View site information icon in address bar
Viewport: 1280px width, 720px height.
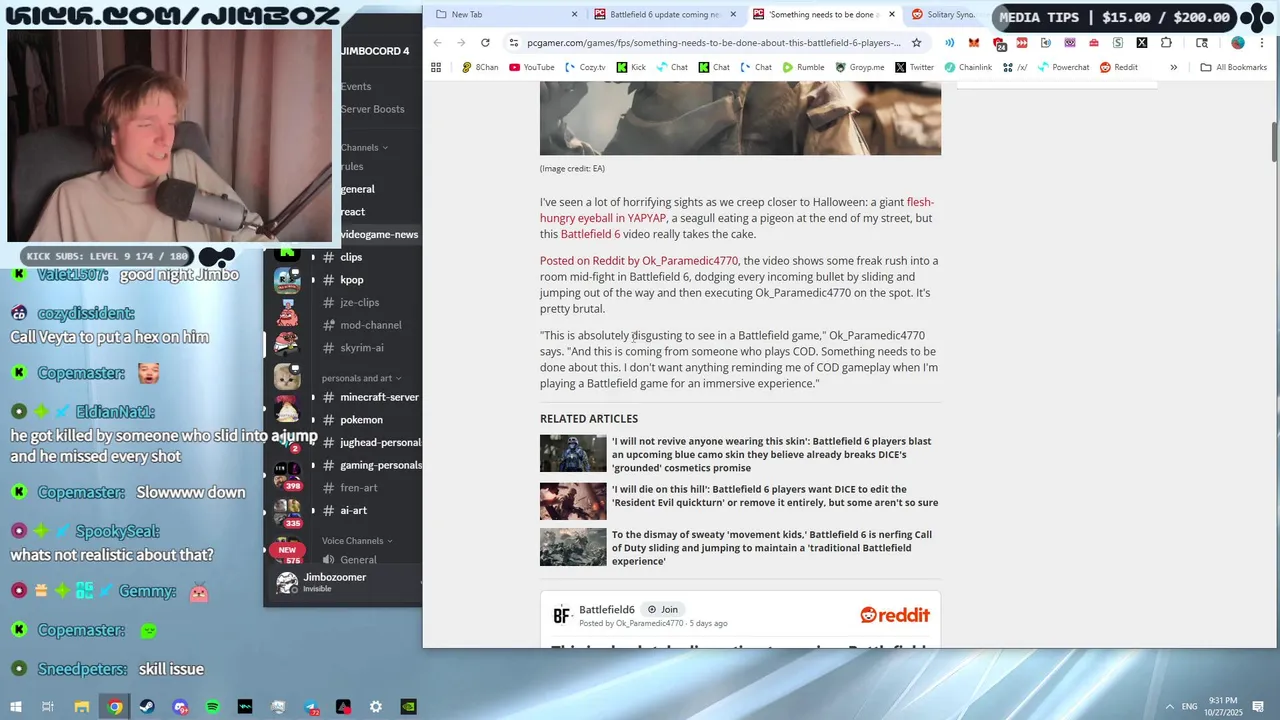pyautogui.click(x=513, y=43)
